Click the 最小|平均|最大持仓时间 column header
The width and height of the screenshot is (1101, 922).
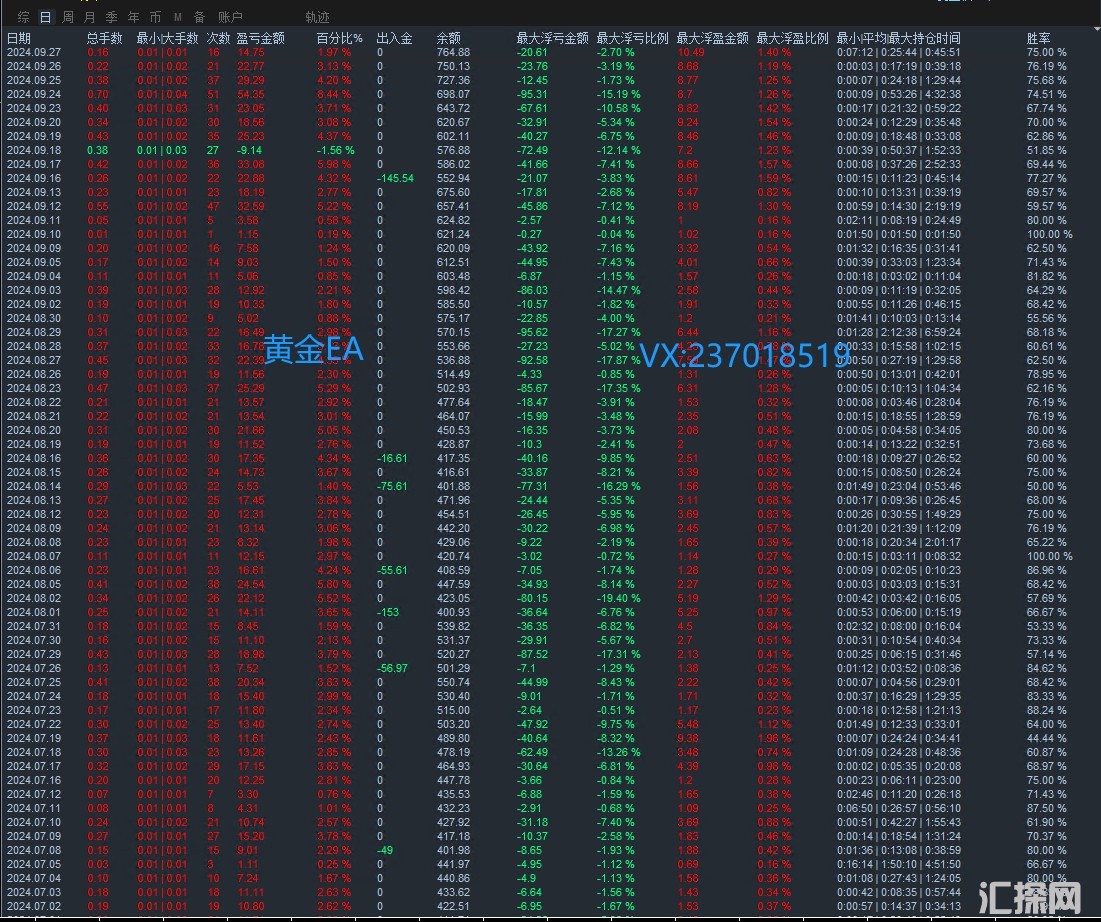(899, 38)
